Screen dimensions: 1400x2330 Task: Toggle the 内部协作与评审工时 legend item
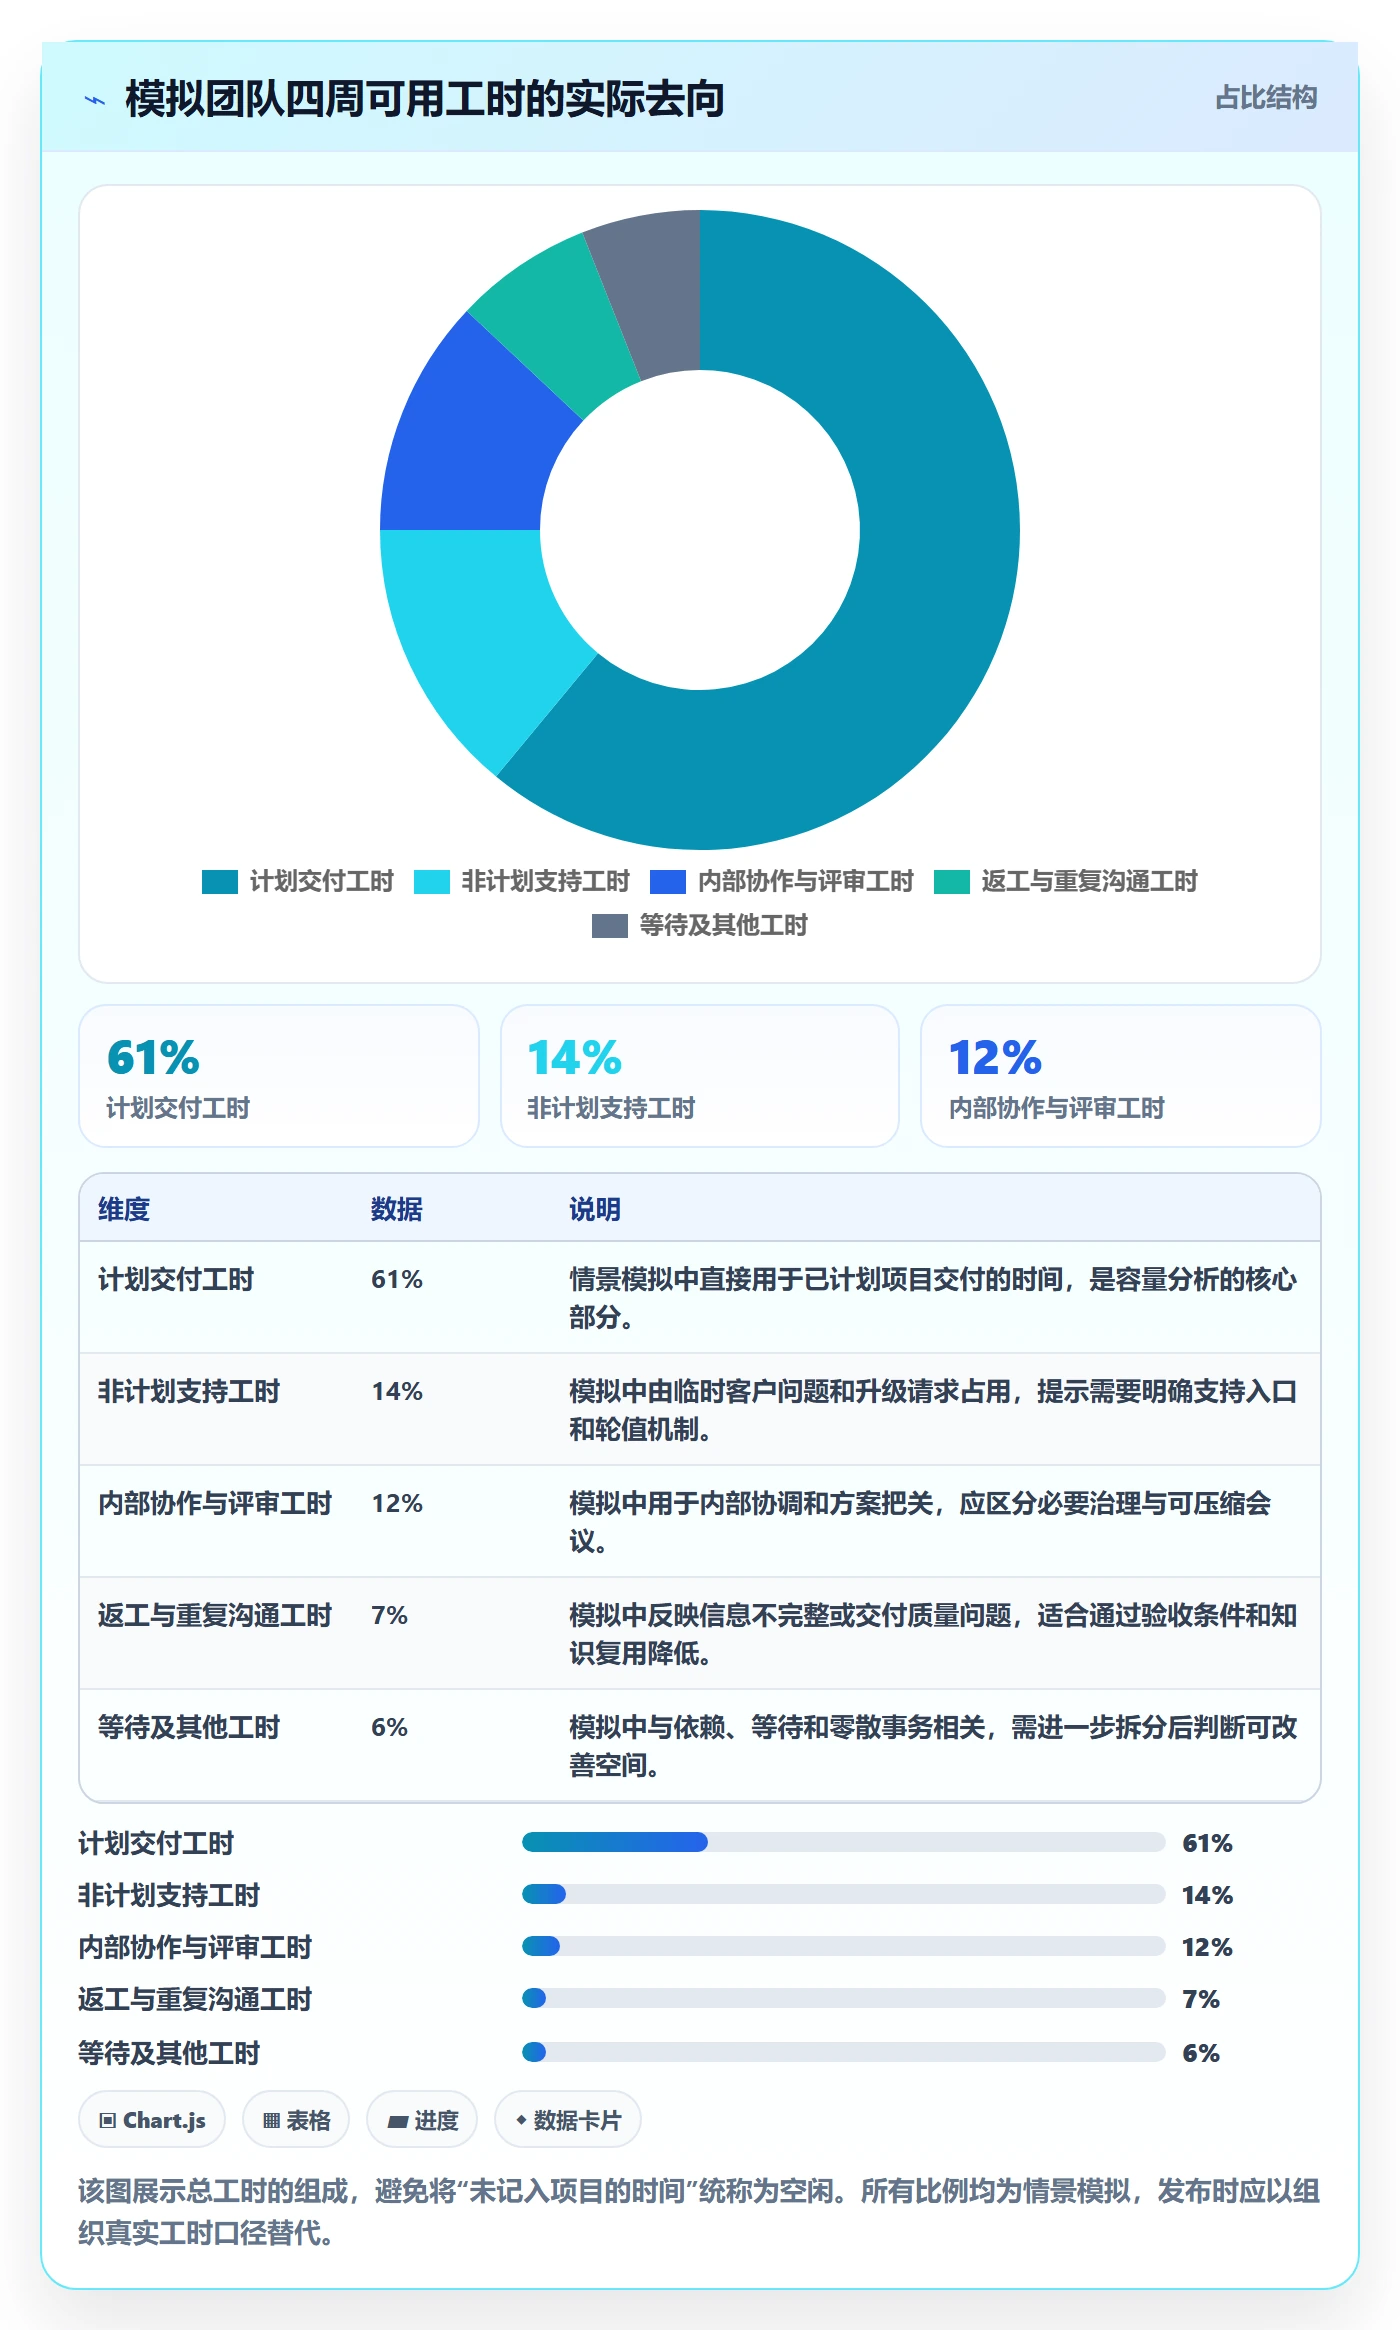click(x=782, y=882)
